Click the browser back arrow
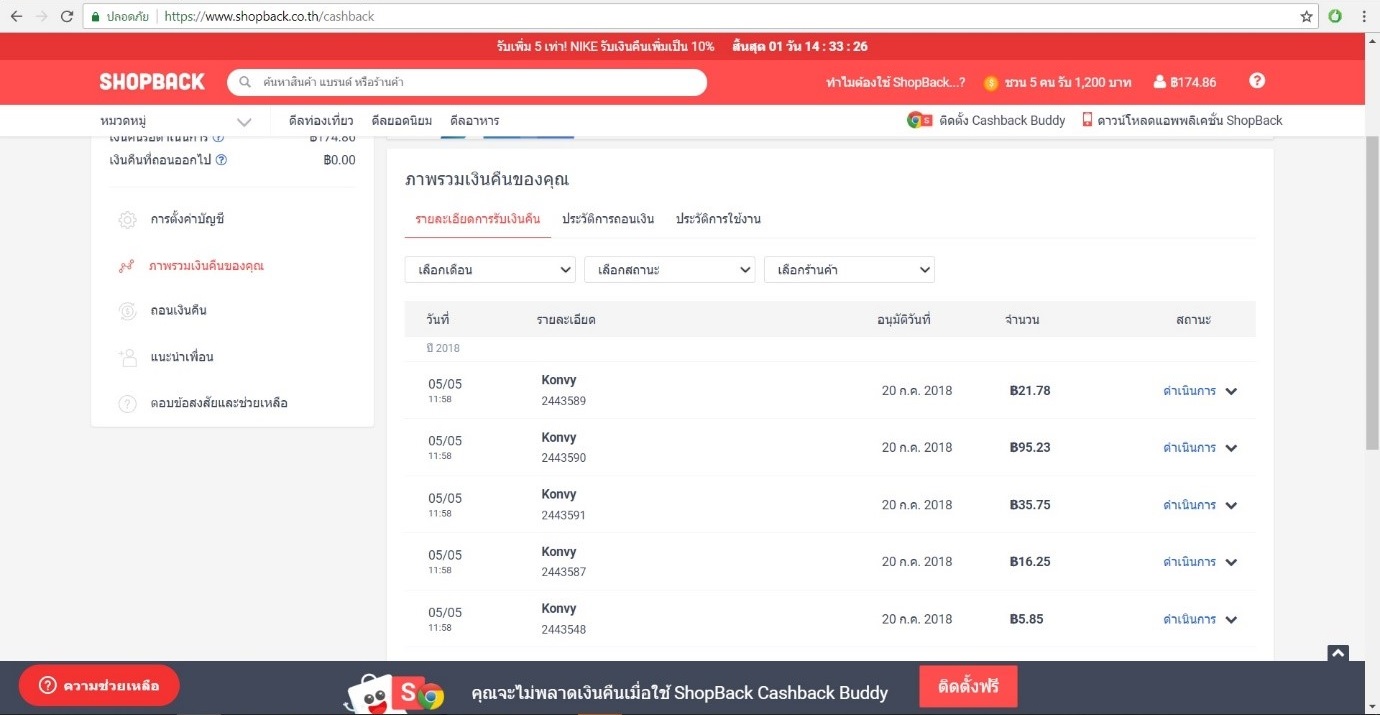Viewport: 1380px width, 715px height. coord(16,16)
